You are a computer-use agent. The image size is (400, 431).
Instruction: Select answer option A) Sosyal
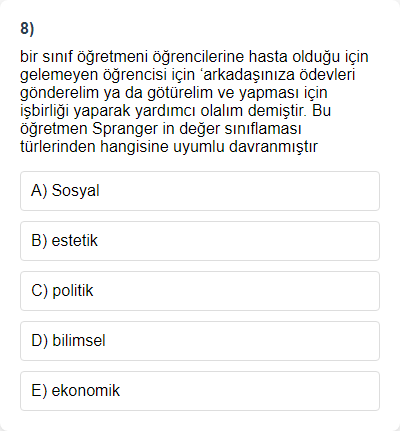[x=200, y=191]
